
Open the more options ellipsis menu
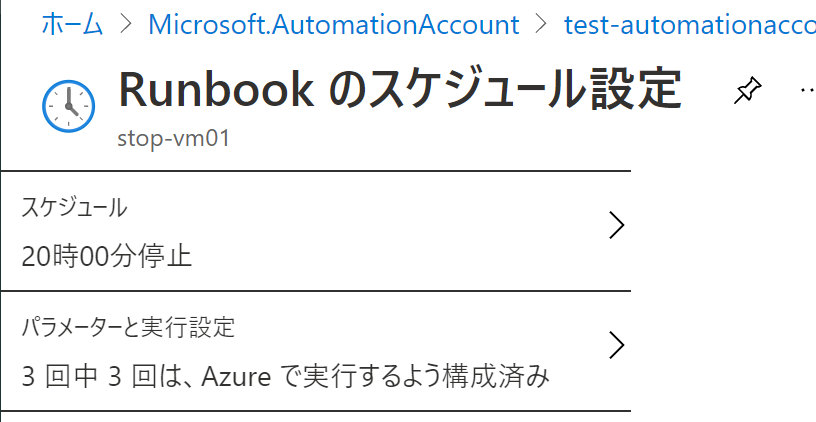[808, 90]
